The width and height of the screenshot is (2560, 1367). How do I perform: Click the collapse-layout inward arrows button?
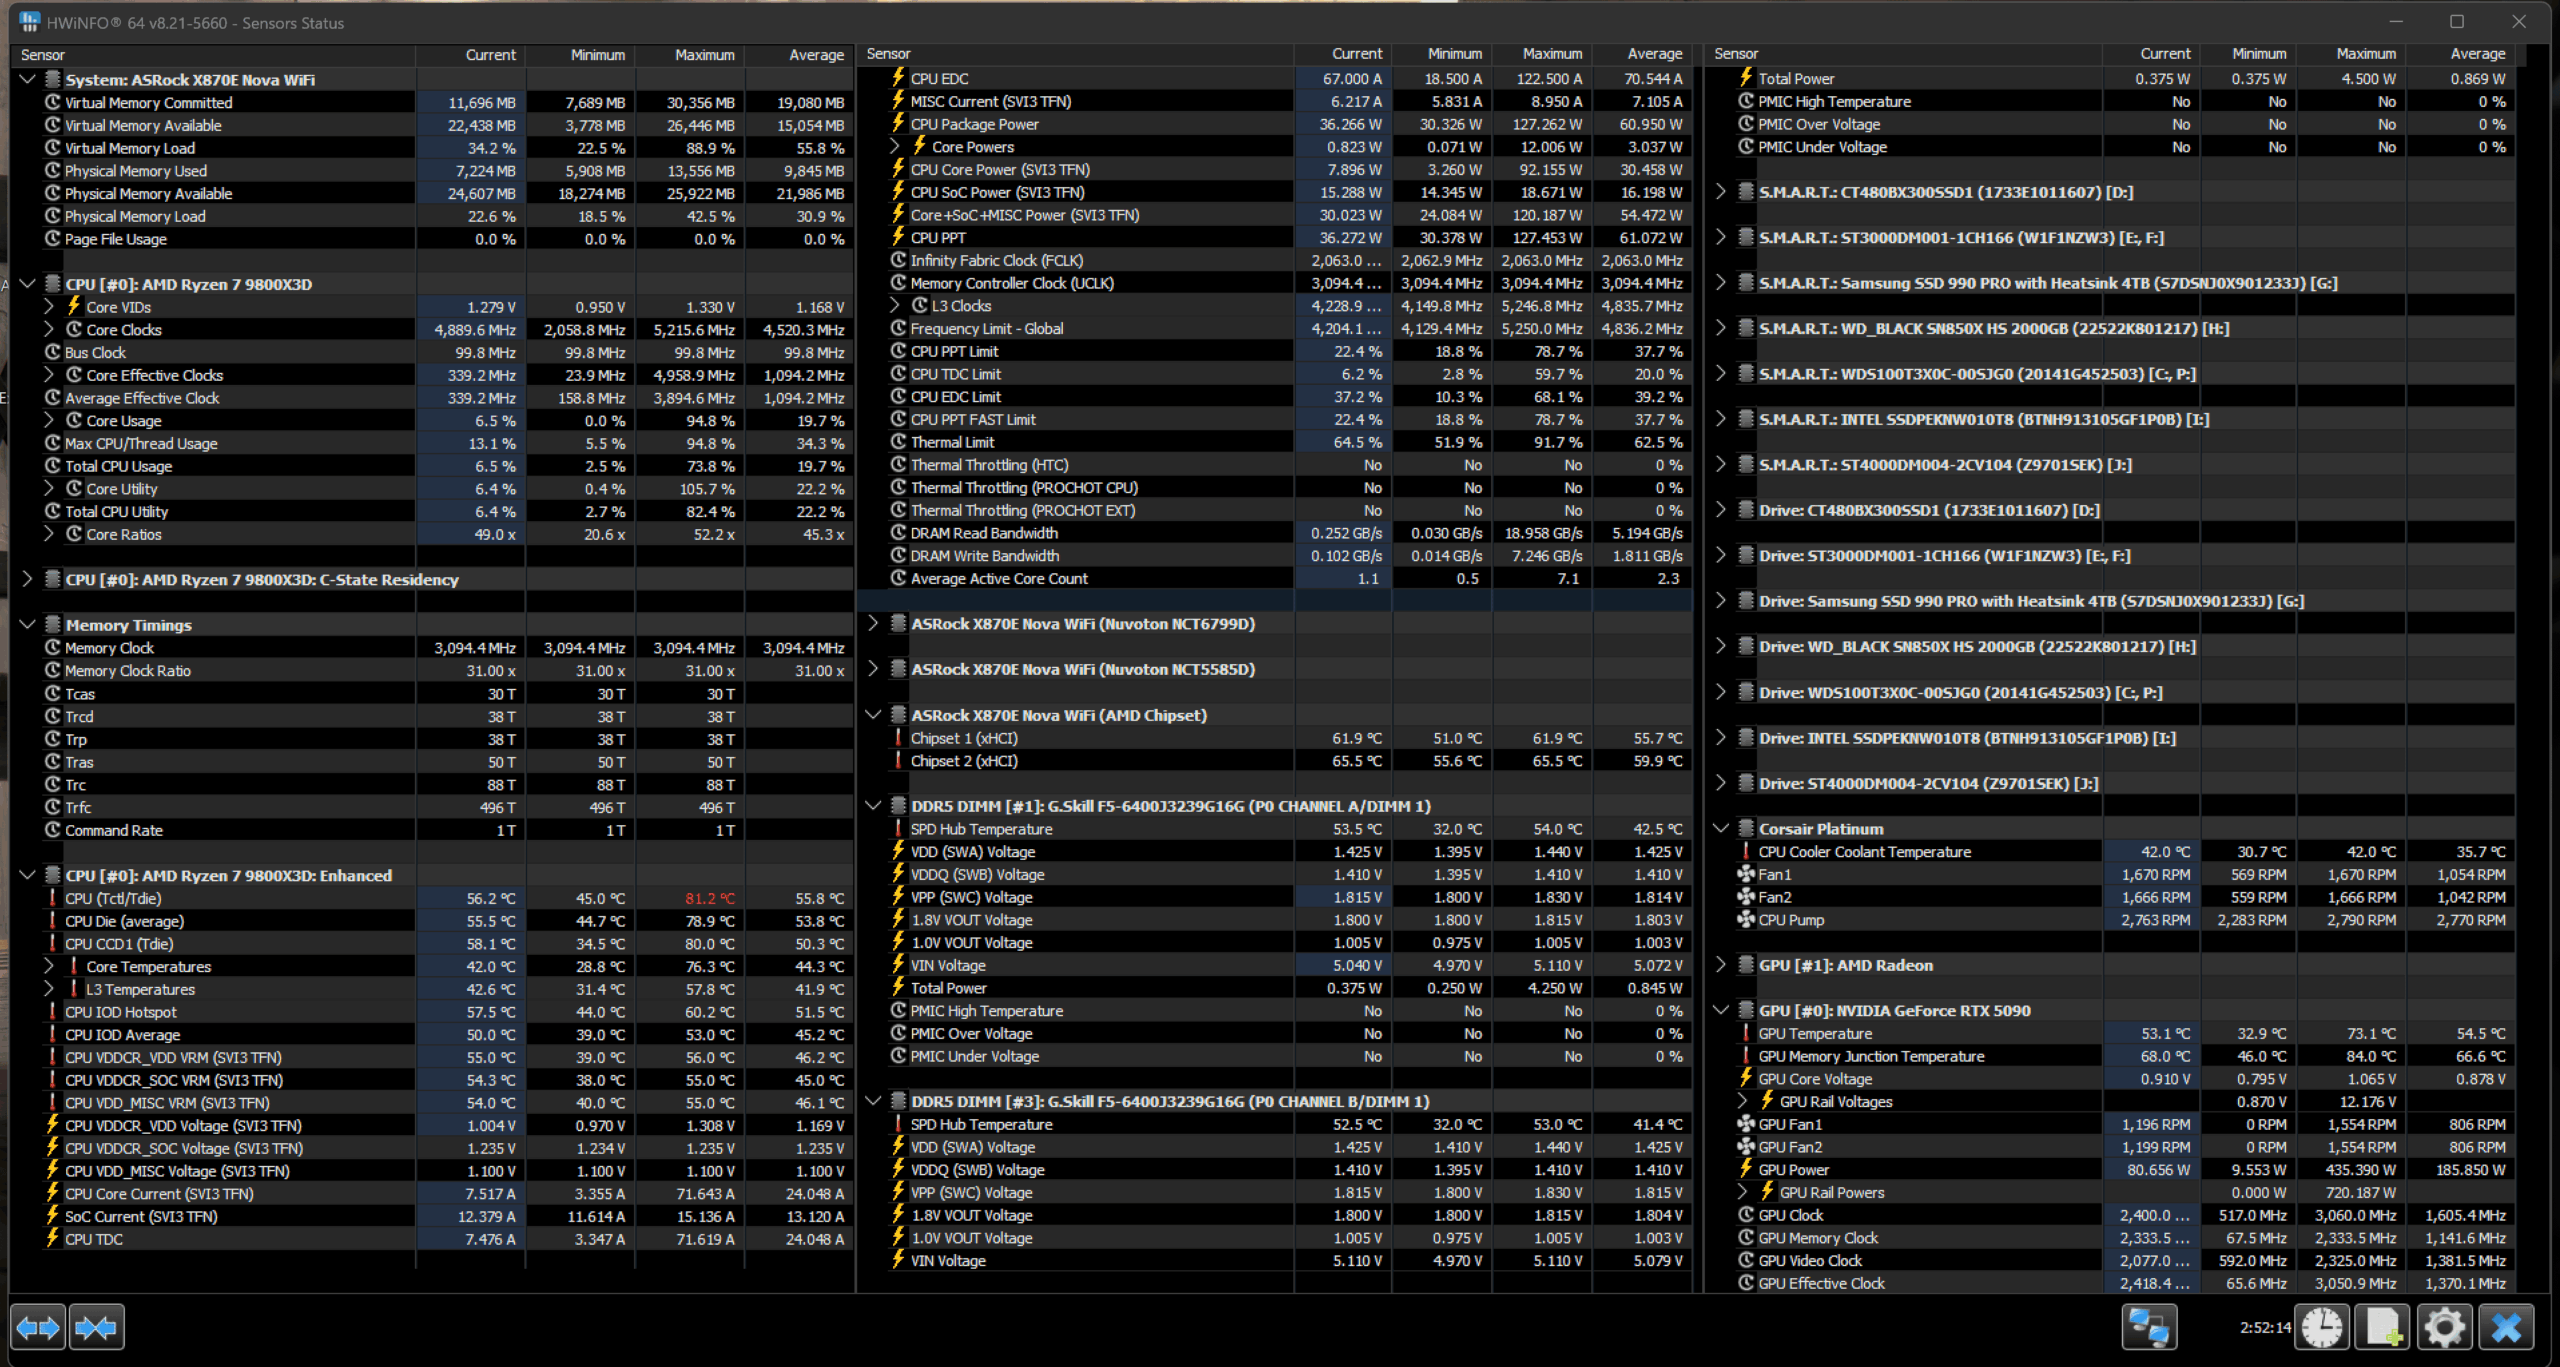tap(96, 1328)
